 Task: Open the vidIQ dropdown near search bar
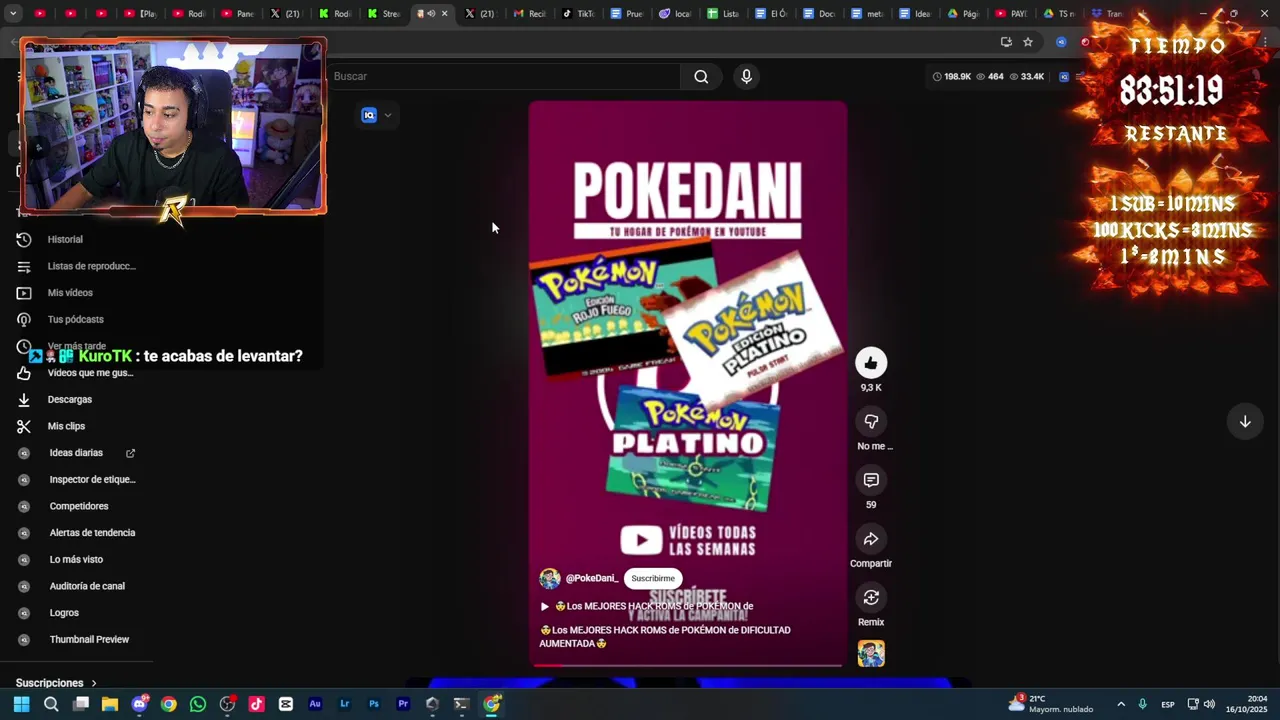pos(377,115)
